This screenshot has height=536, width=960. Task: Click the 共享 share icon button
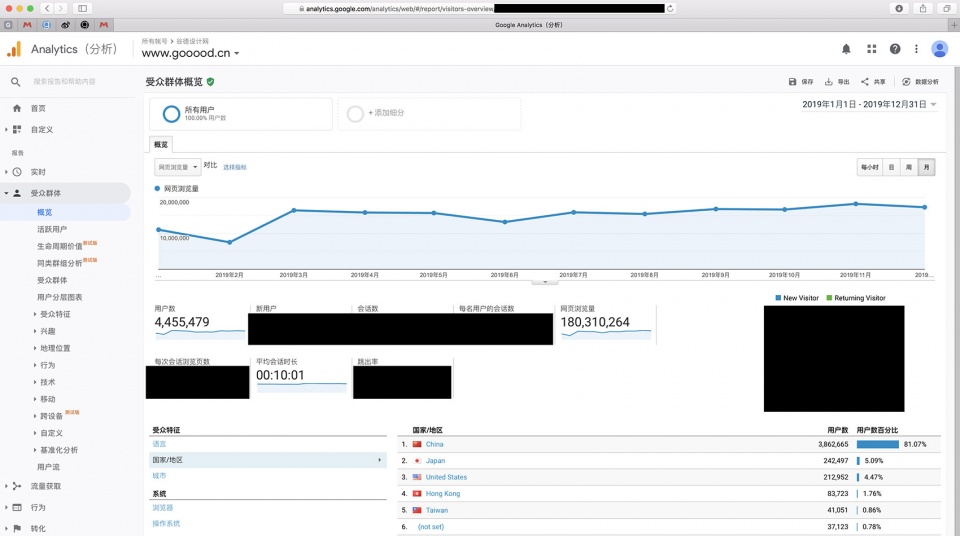(x=873, y=81)
